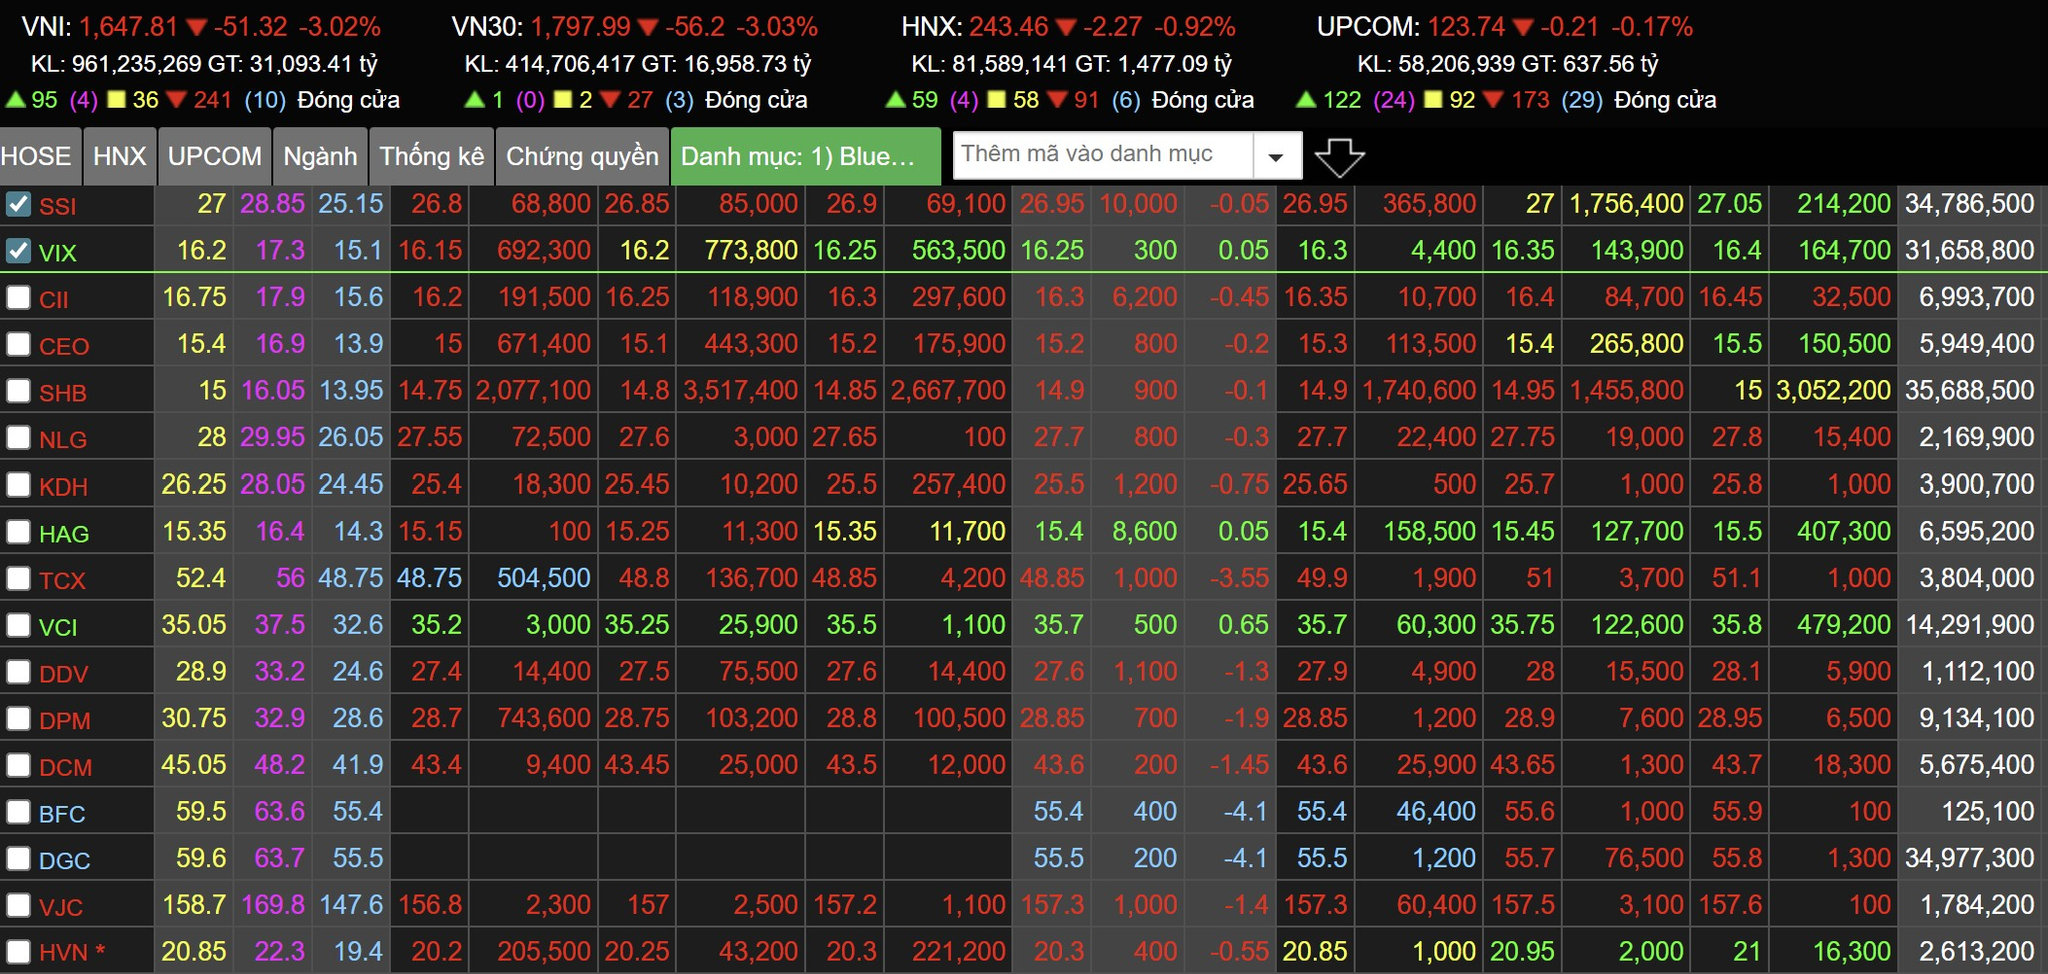This screenshot has height=974, width=2048.
Task: Click the VCI ticker symbol
Action: 58,627
